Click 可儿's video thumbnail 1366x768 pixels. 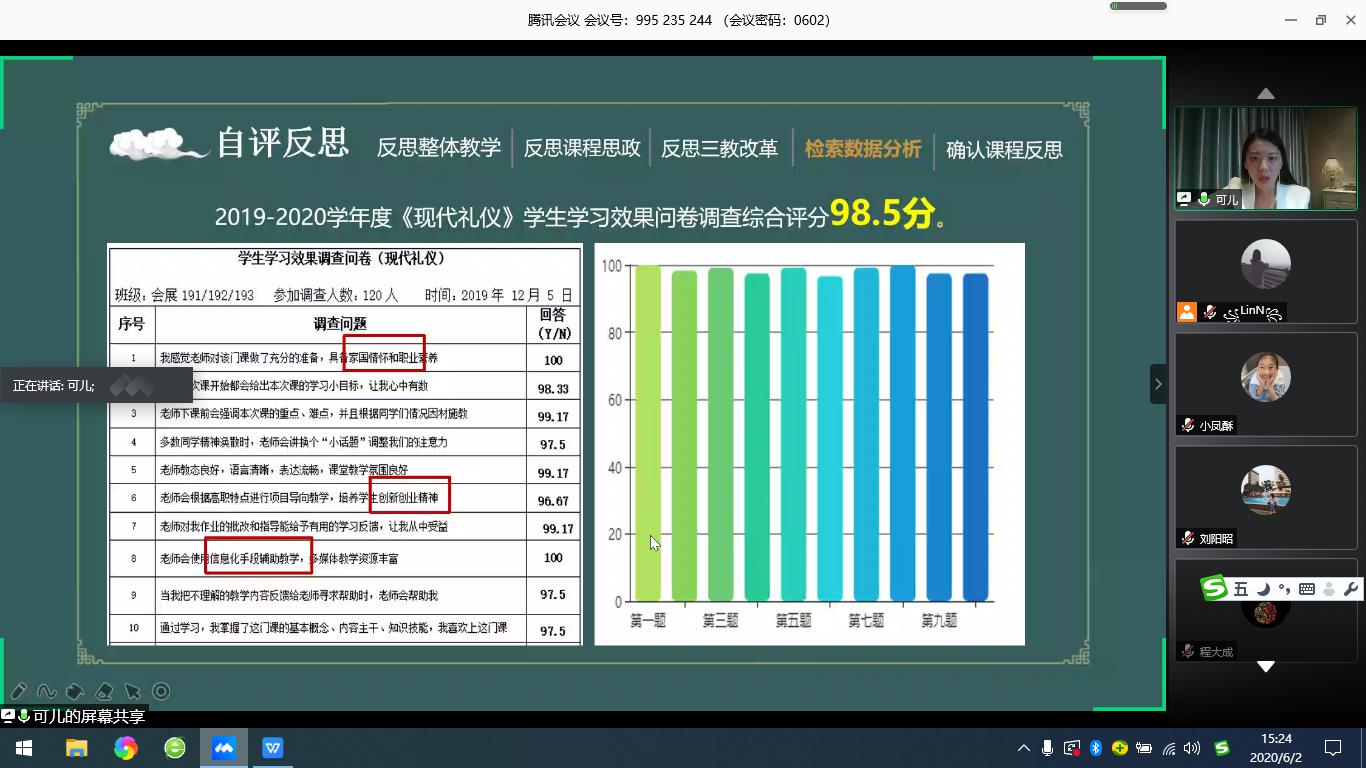click(x=1265, y=158)
